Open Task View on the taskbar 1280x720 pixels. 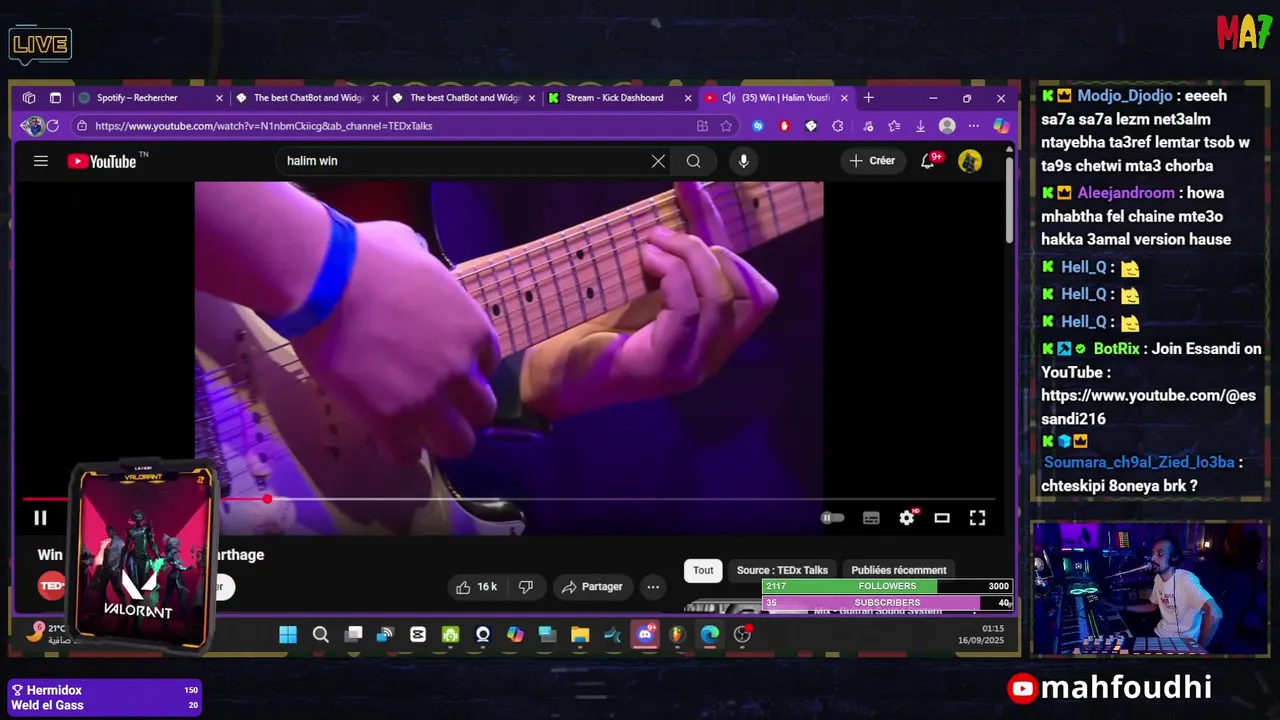tap(353, 634)
